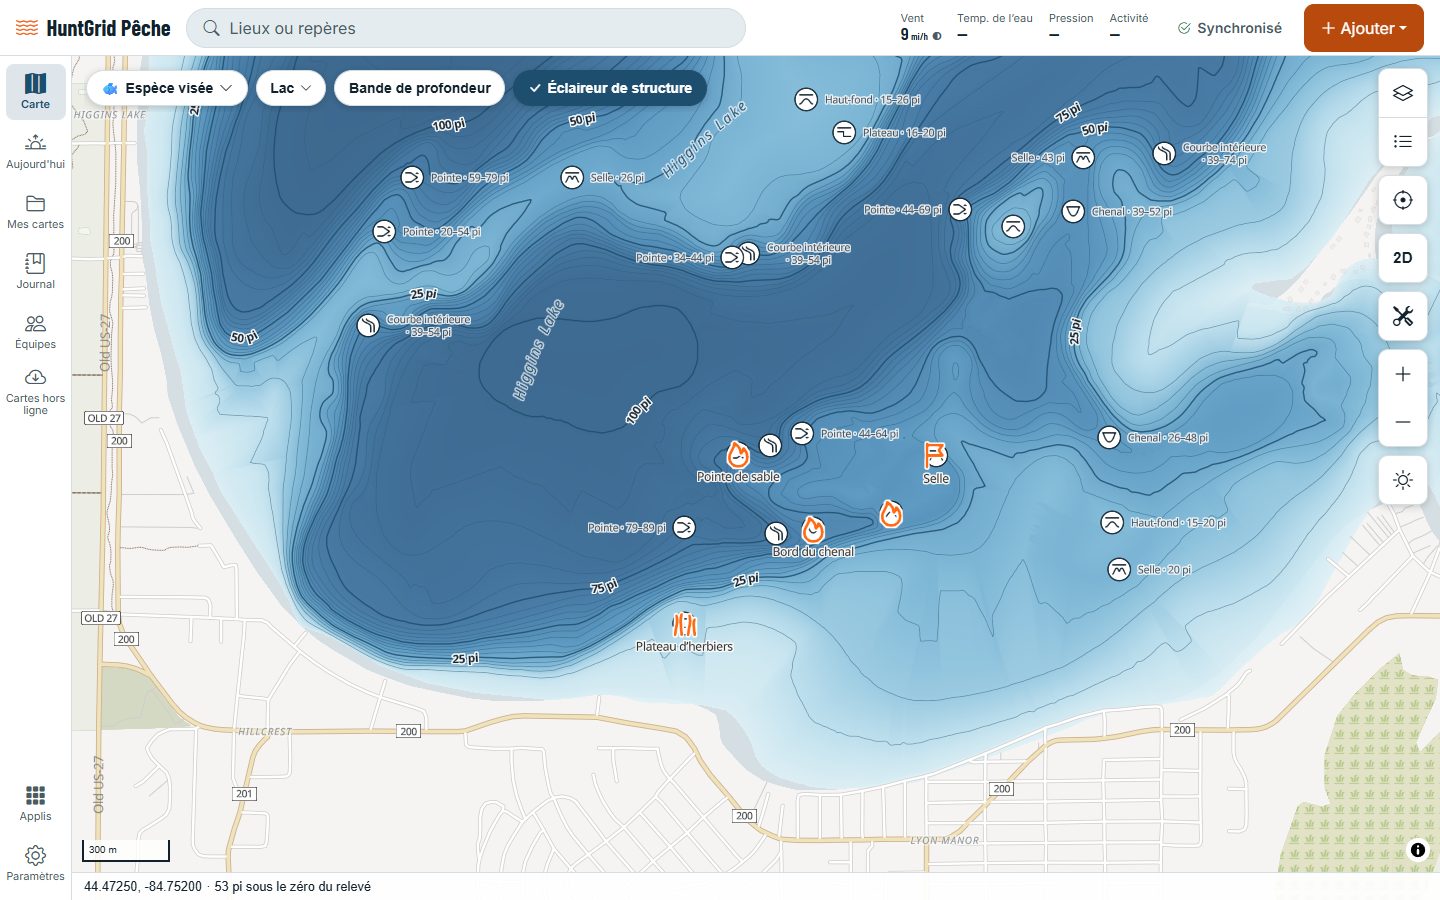Open Paramètres gear settings
1440x900 pixels.
36,864
